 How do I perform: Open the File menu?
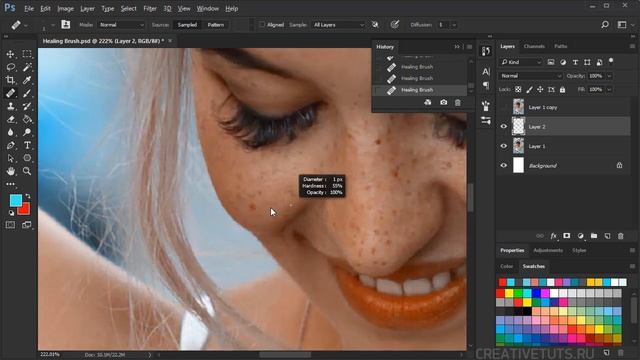tap(29, 9)
